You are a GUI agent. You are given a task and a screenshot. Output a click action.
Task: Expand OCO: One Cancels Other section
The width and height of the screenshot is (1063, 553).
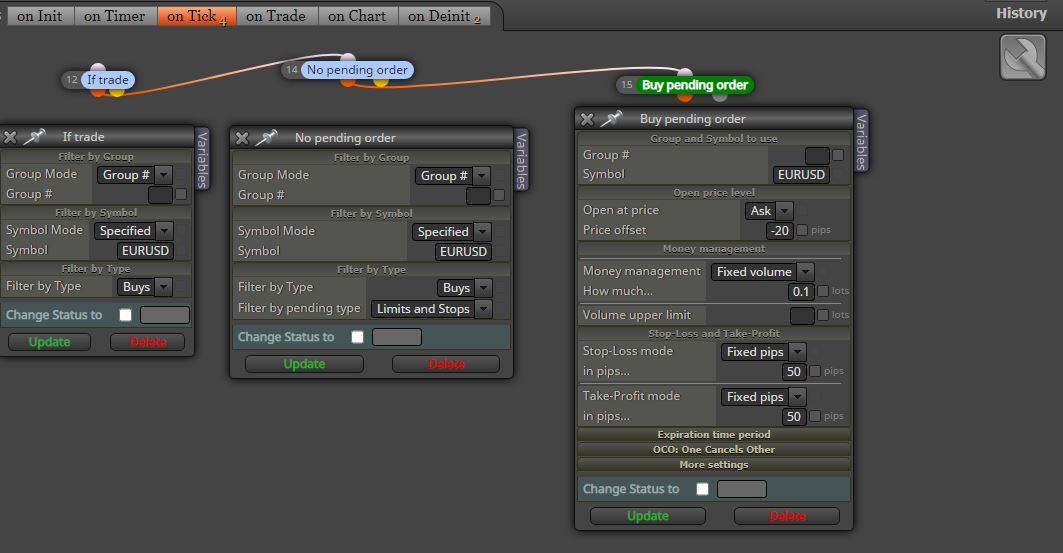point(714,449)
